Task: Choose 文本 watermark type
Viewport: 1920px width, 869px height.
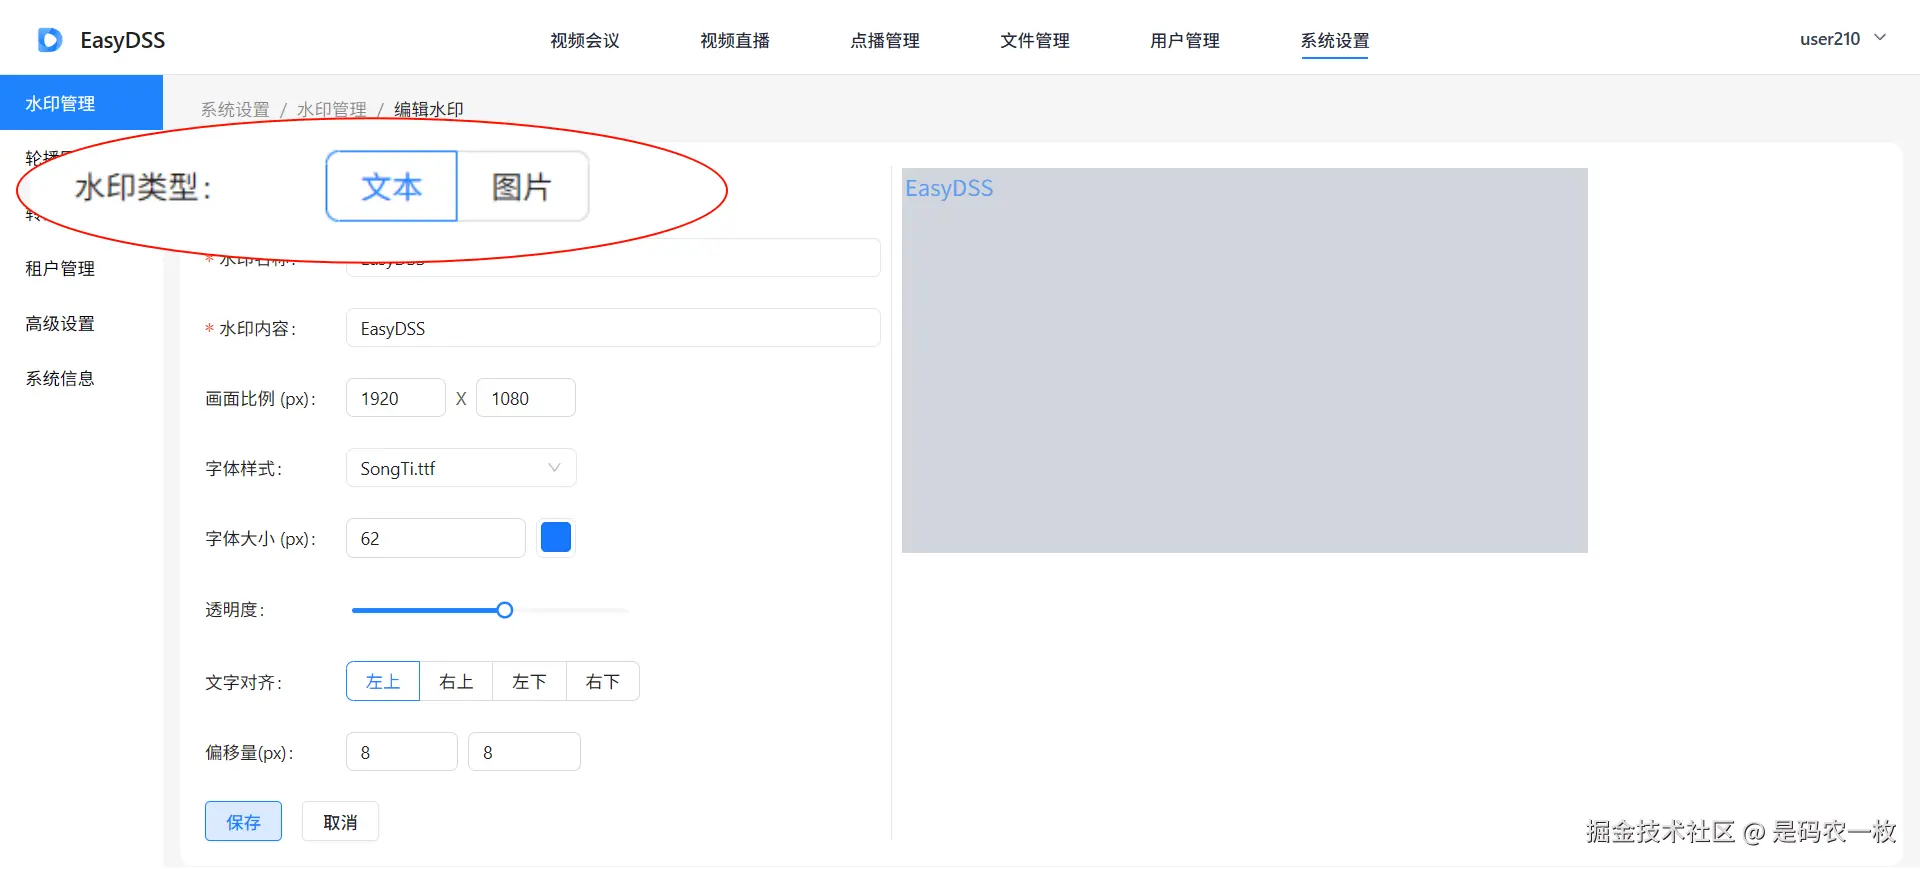Action: coord(392,186)
